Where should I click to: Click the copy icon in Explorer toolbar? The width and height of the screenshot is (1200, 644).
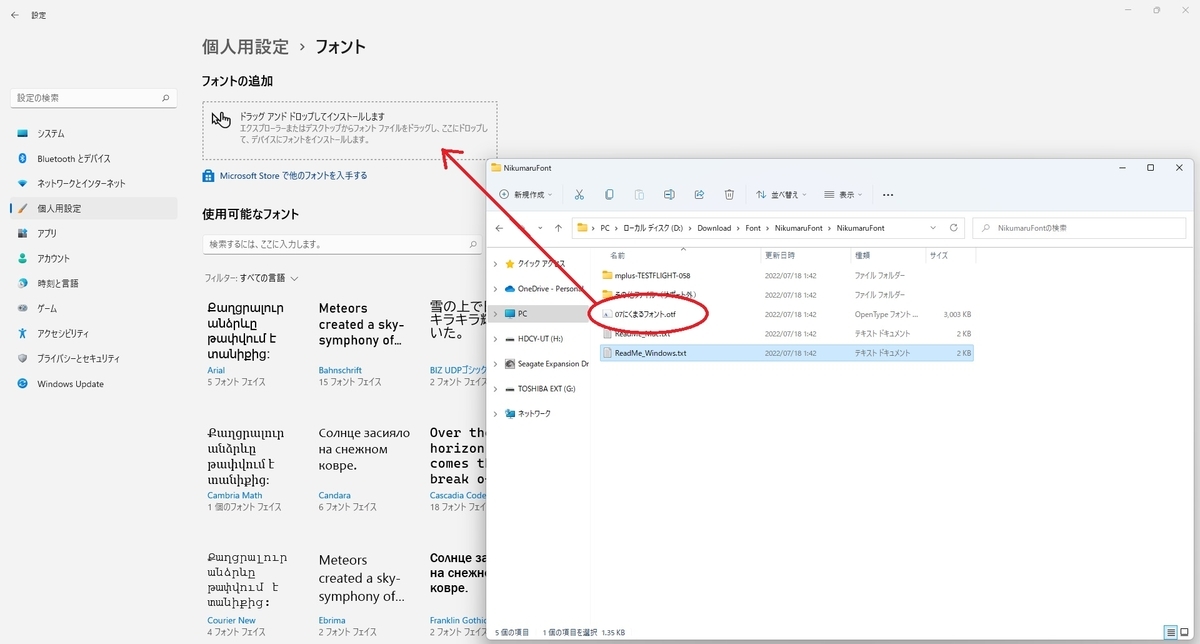pos(609,194)
